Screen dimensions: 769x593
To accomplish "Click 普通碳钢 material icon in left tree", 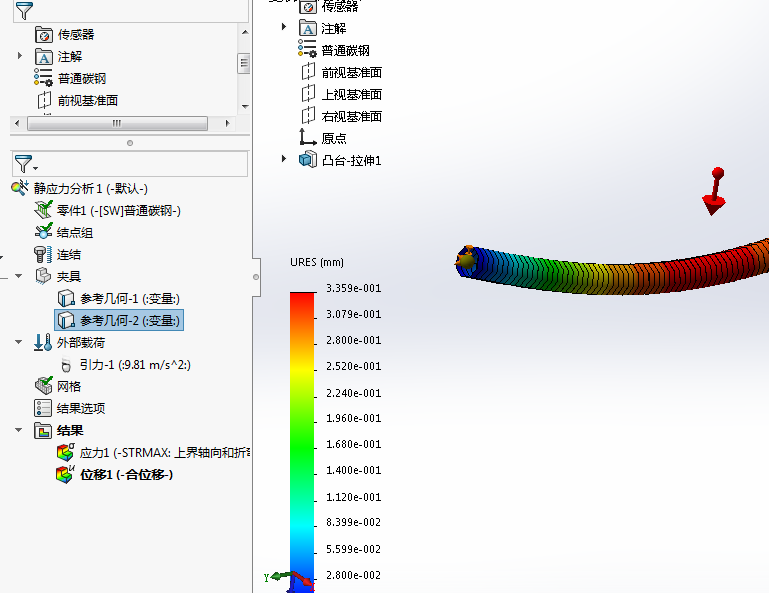I will (43, 78).
